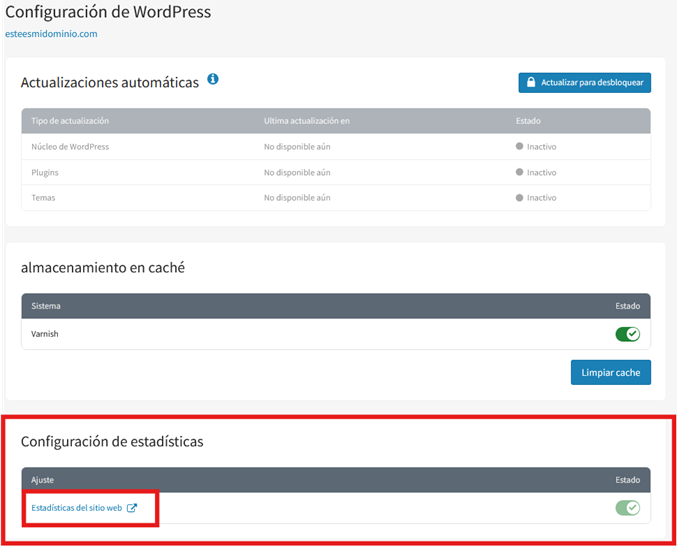
Task: Select the Temas row label
Action: pos(43,198)
